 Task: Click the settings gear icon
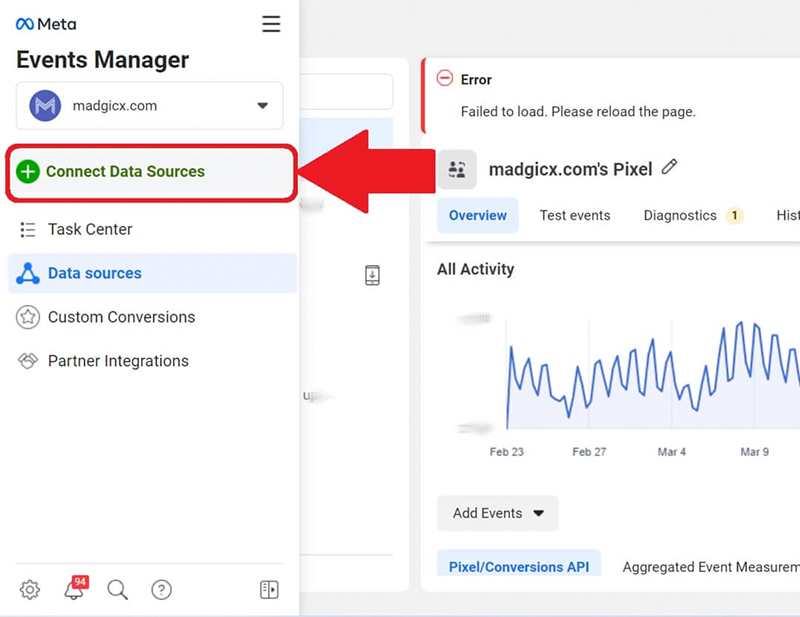pyautogui.click(x=29, y=590)
